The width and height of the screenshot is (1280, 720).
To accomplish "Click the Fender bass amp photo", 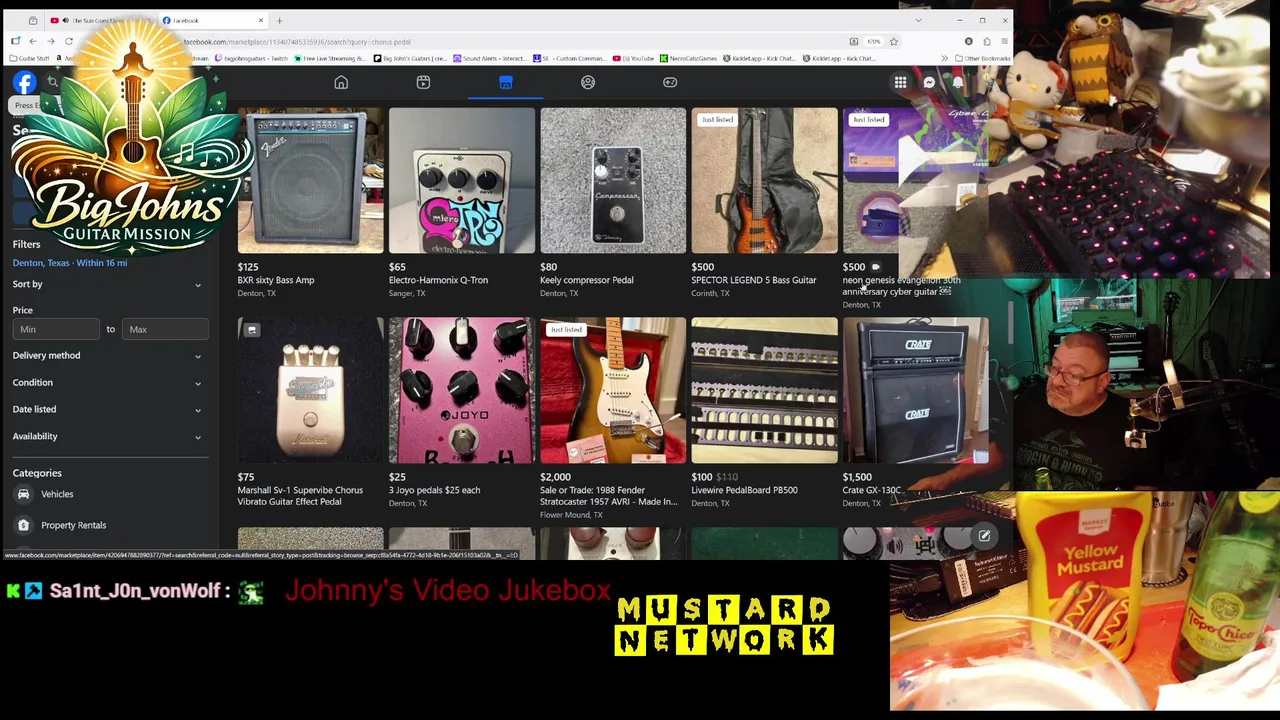I will [310, 180].
